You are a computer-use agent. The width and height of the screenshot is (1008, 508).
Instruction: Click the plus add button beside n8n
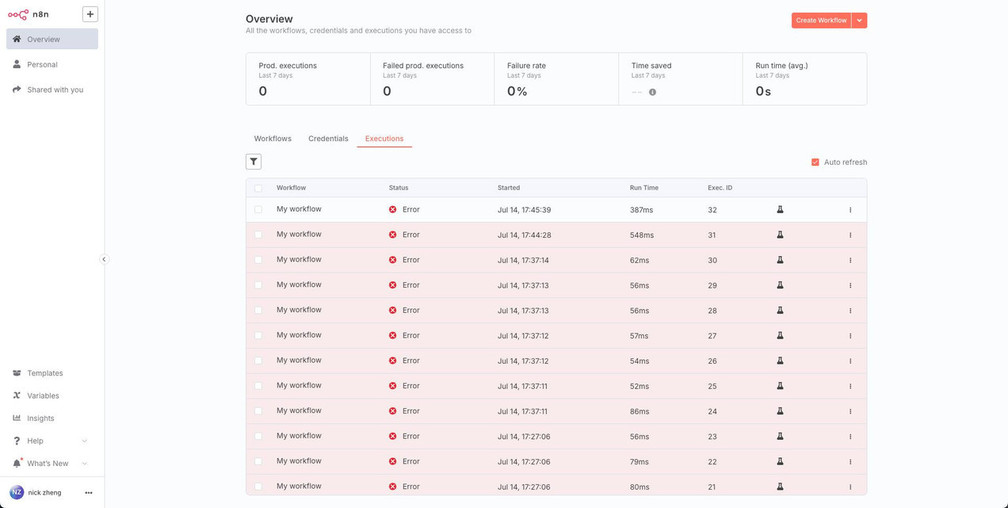coord(90,14)
